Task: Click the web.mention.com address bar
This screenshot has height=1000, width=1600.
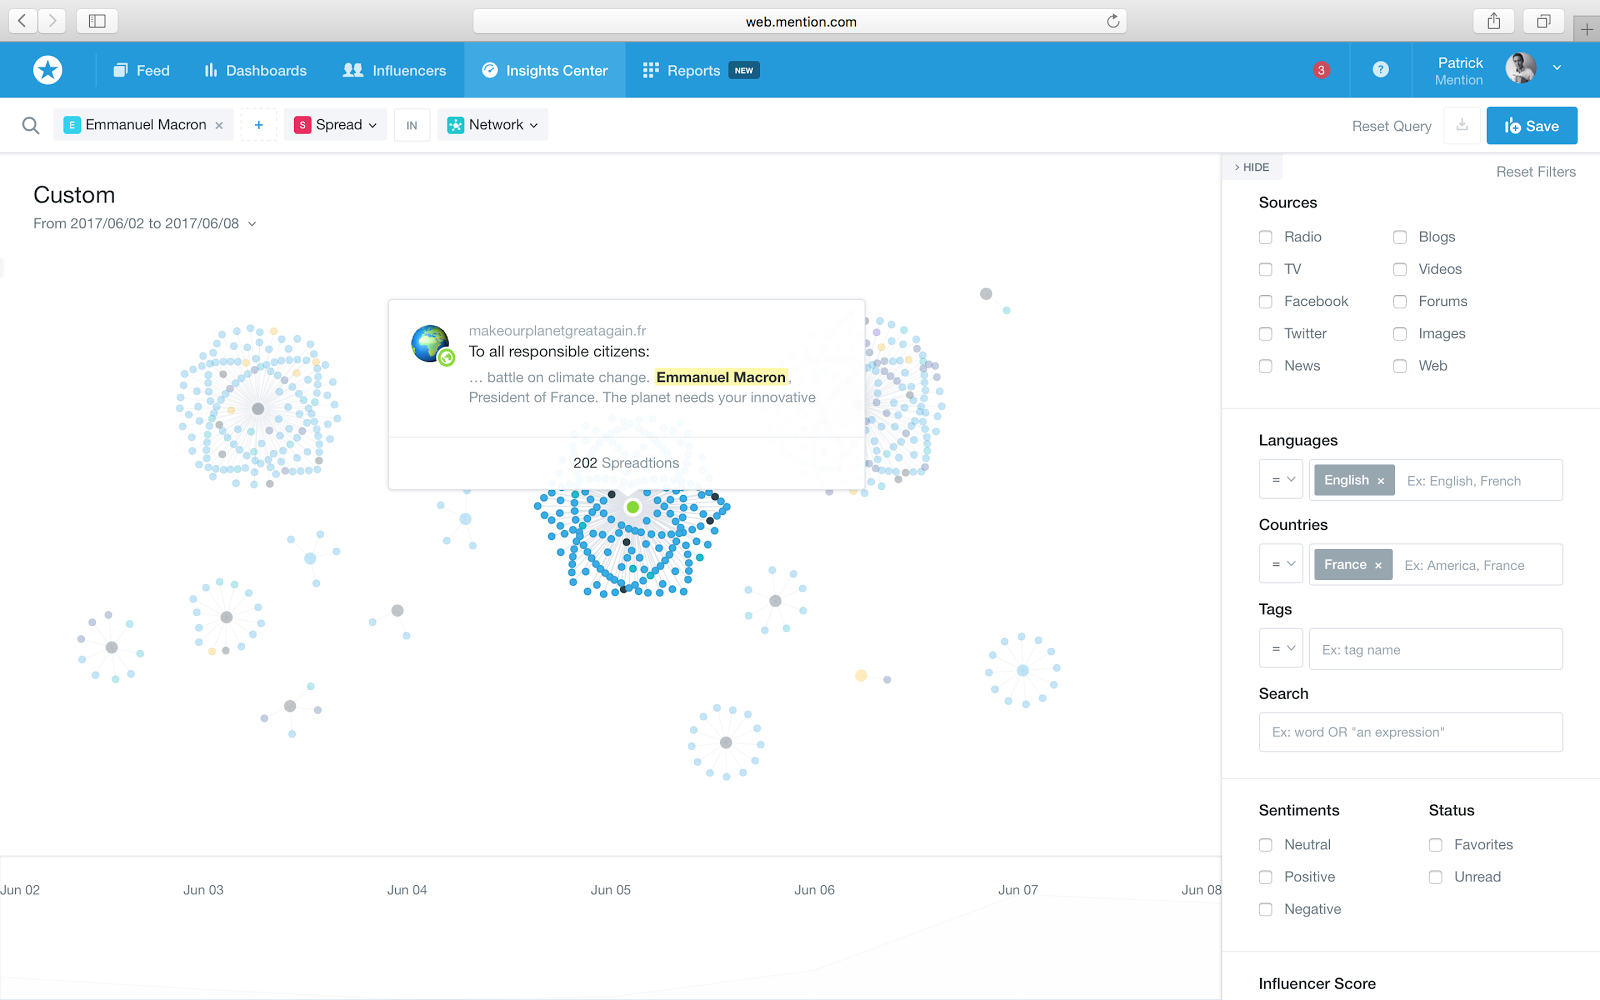Action: coord(800,21)
